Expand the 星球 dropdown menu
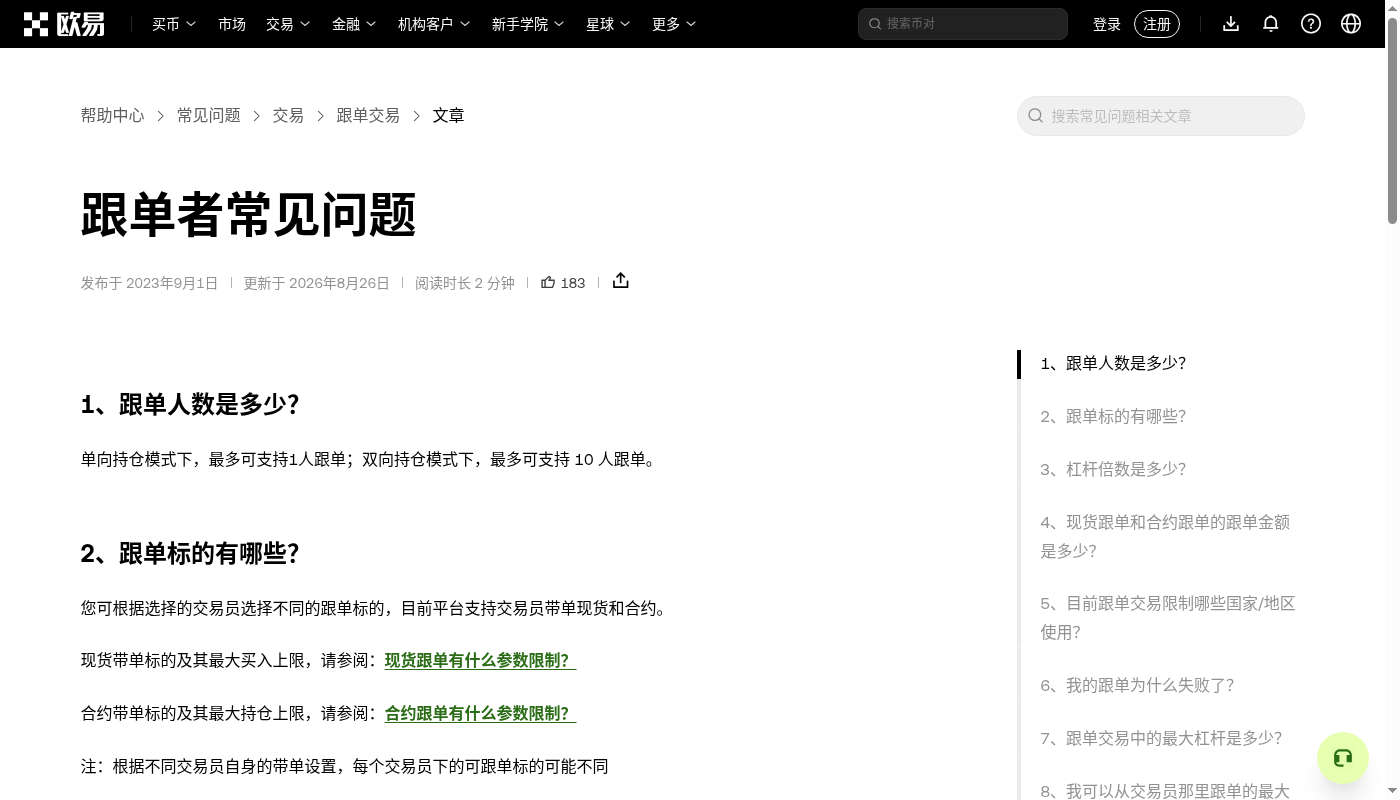 pos(608,24)
